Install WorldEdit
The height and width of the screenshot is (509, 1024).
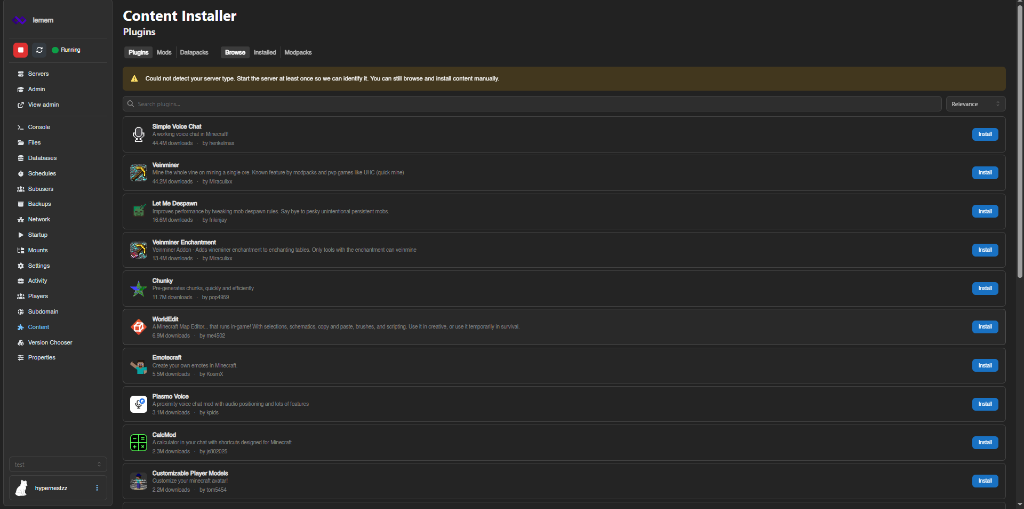985,327
